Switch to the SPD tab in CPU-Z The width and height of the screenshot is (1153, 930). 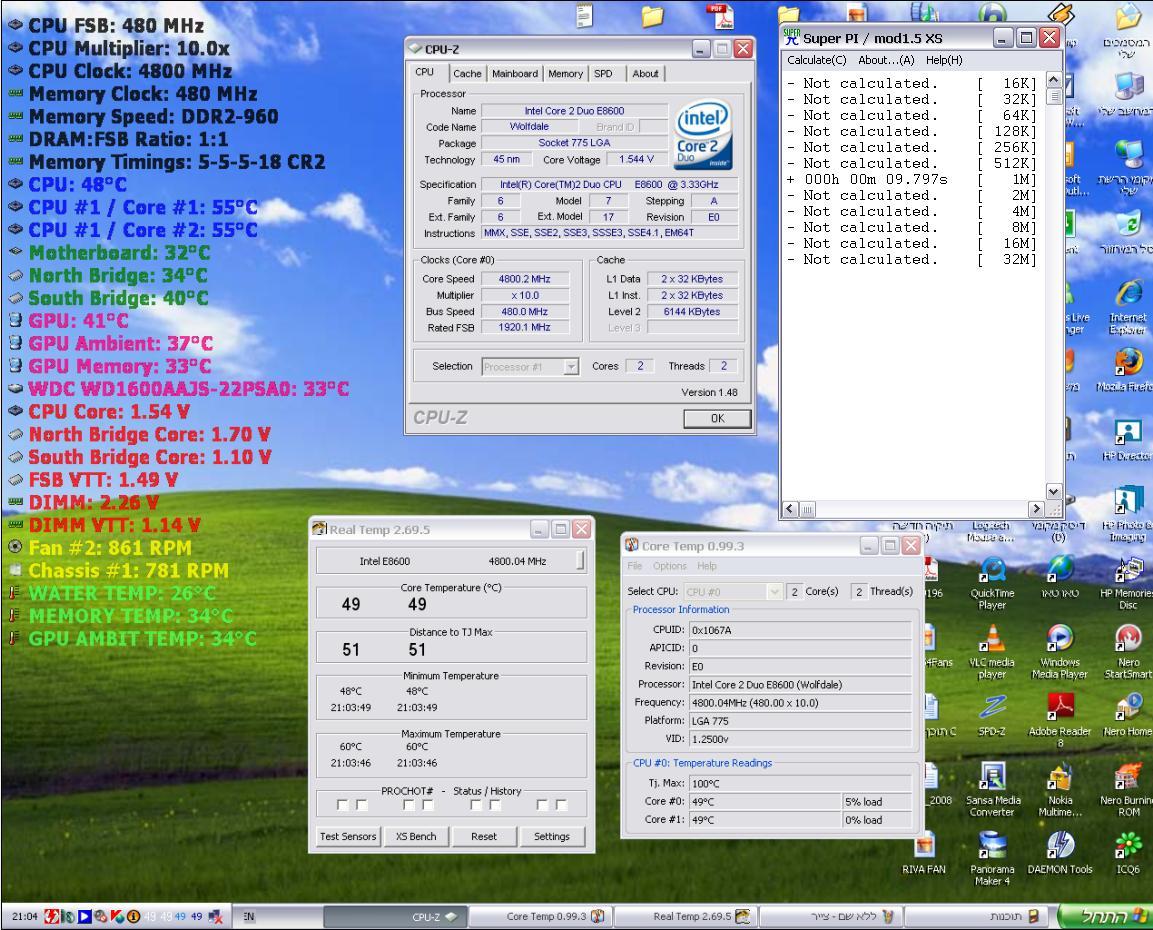603,74
